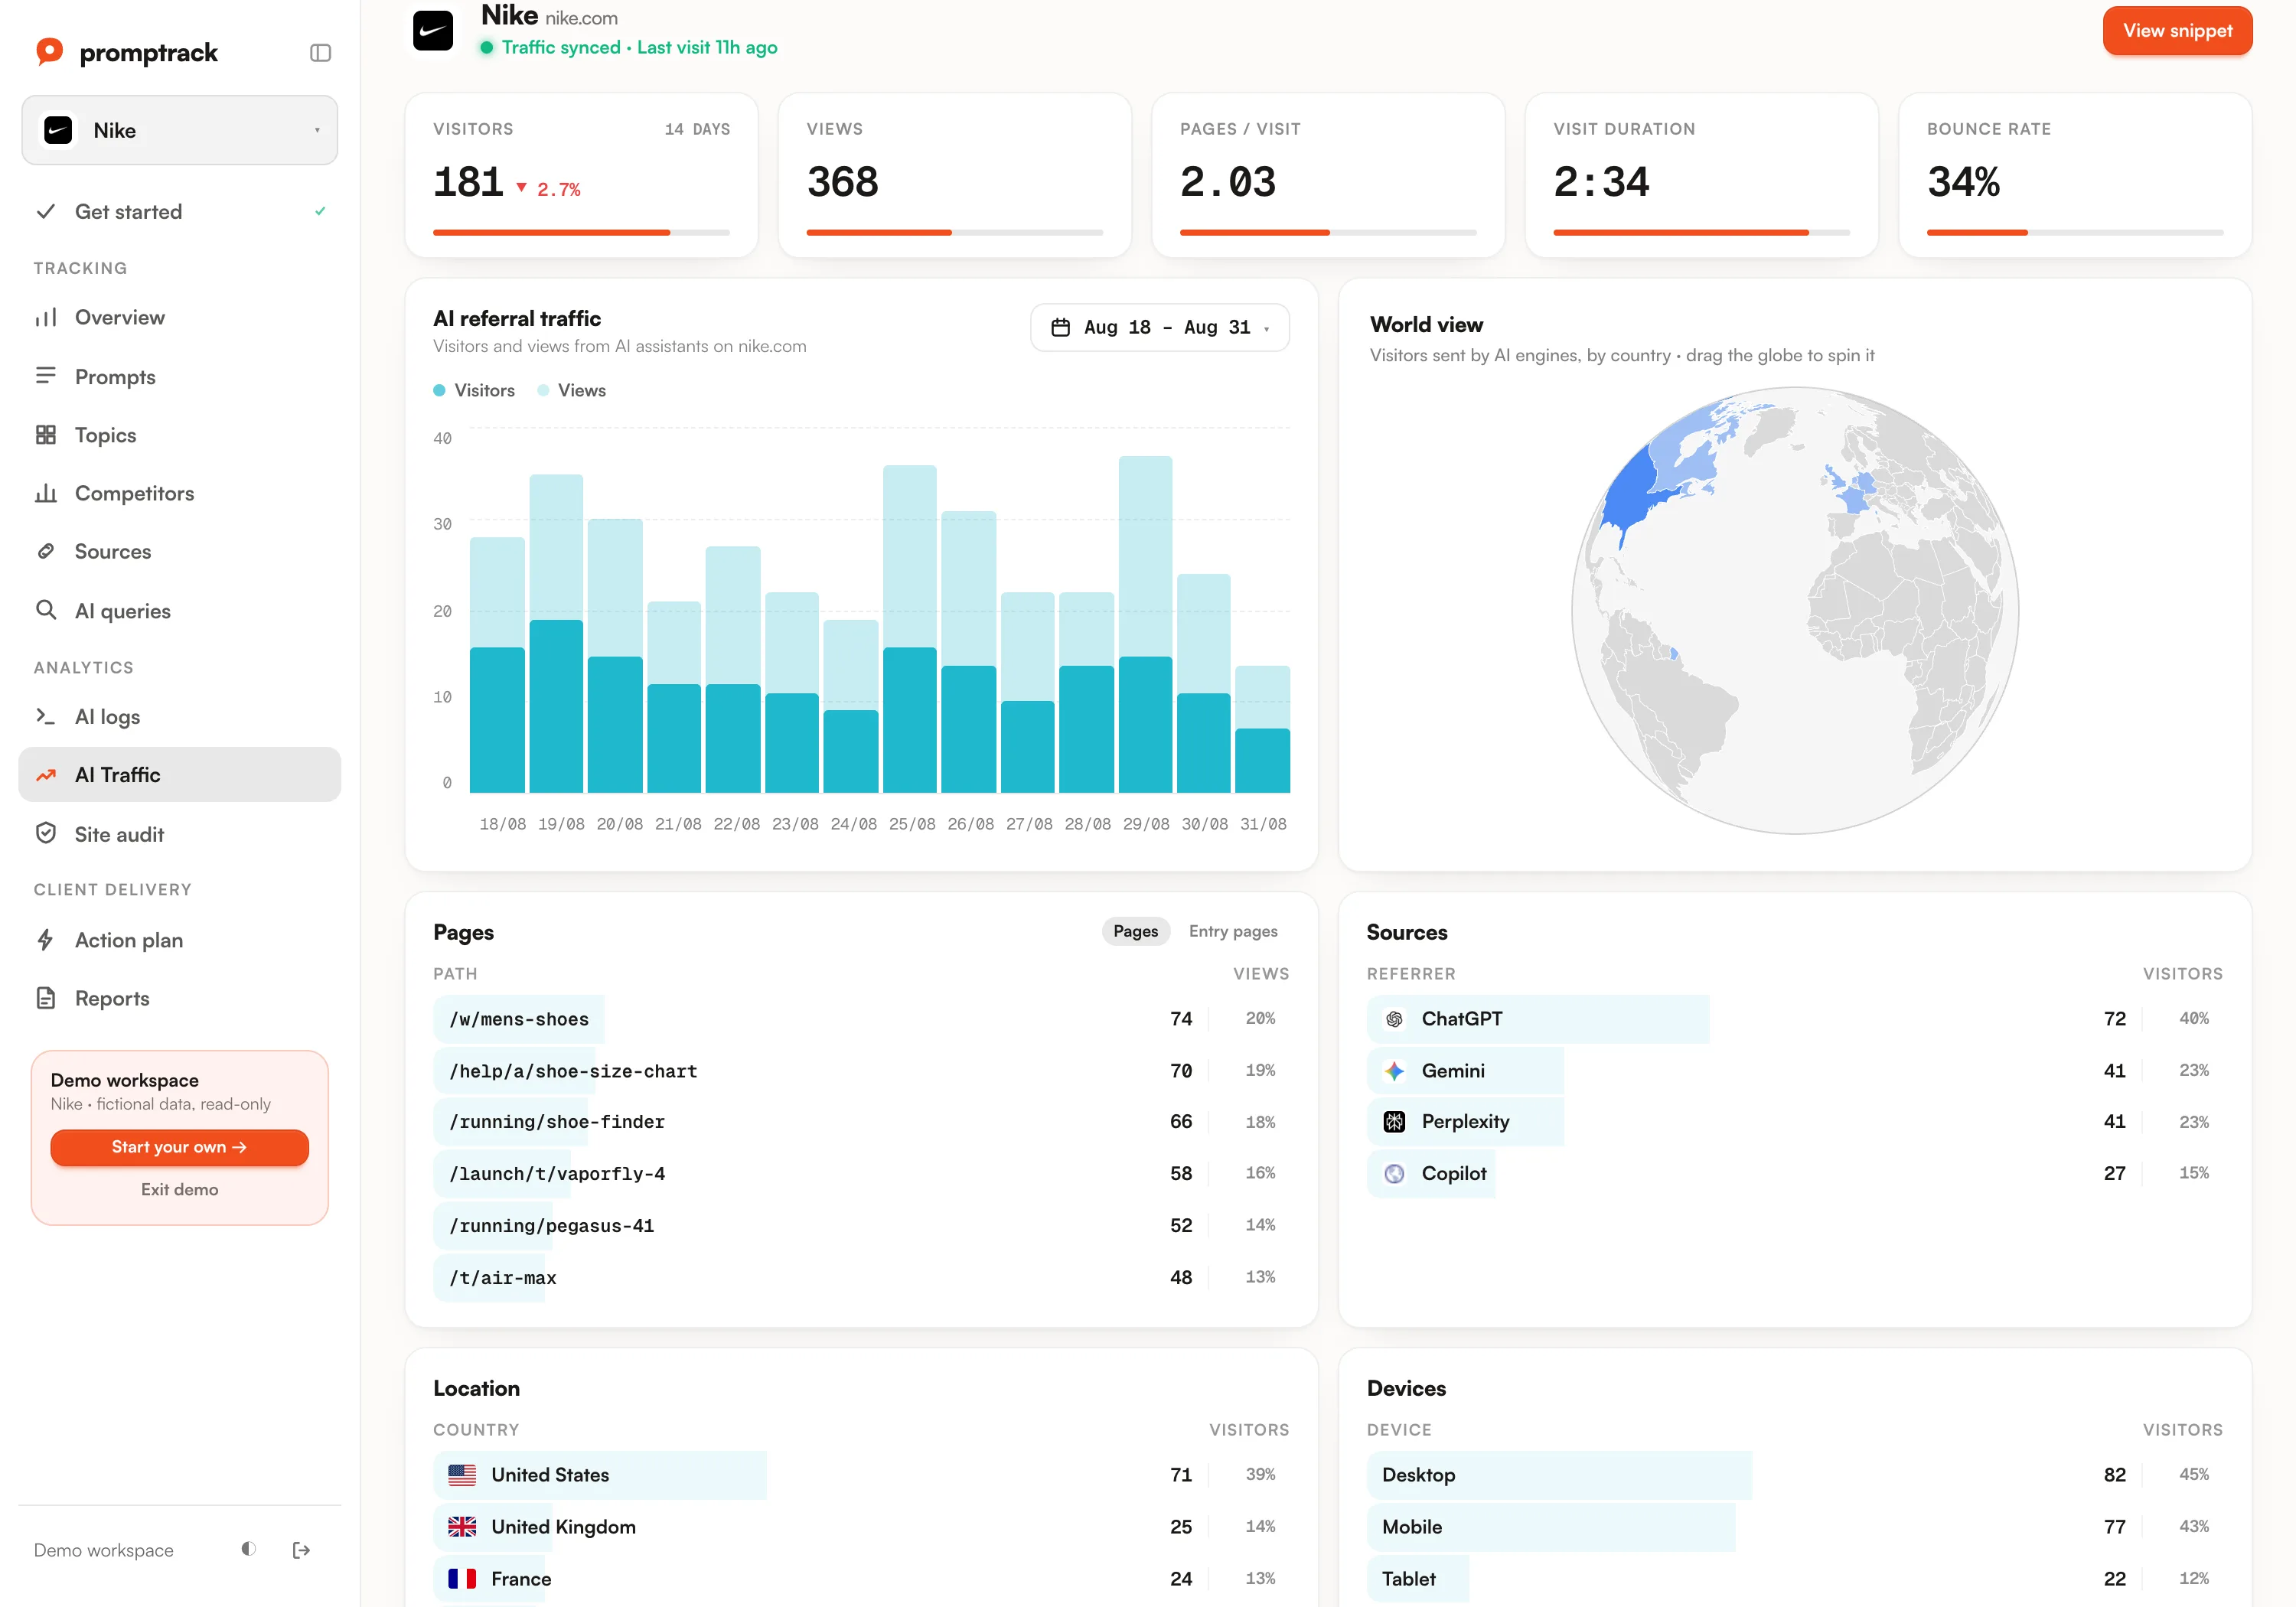Click the 25/08 bar in traffic chart
The width and height of the screenshot is (2296, 1607).
click(910, 629)
